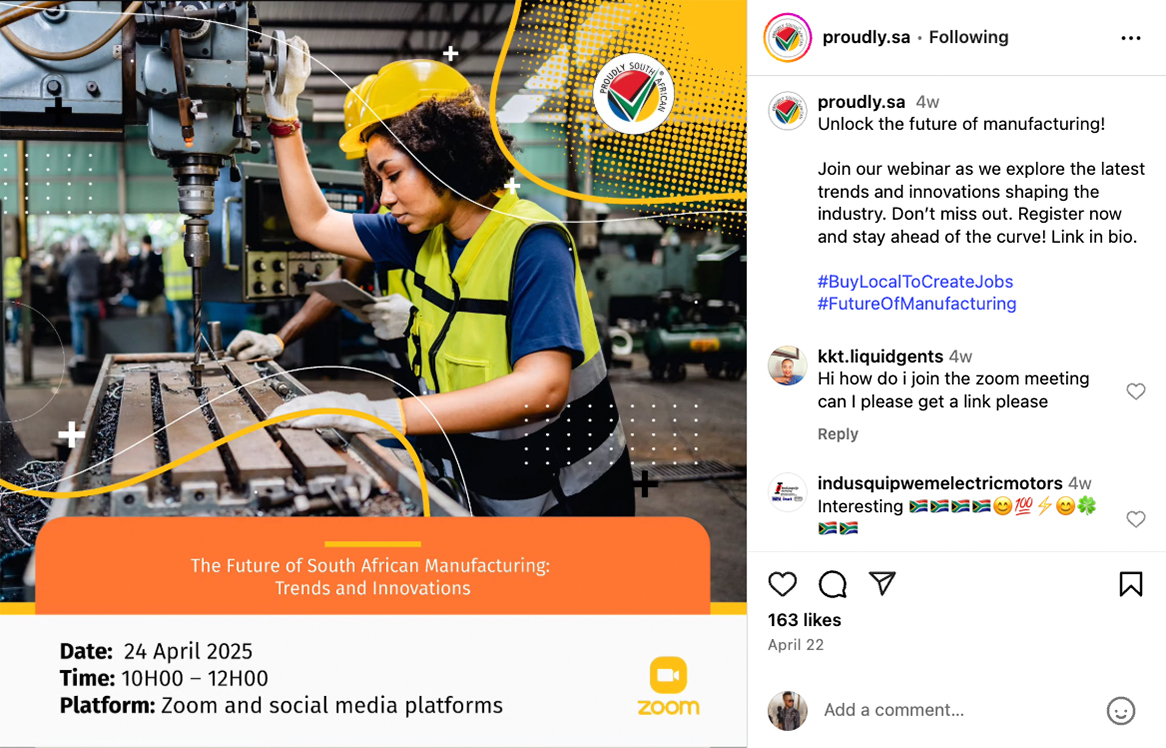View the 163 likes list

[x=805, y=620]
